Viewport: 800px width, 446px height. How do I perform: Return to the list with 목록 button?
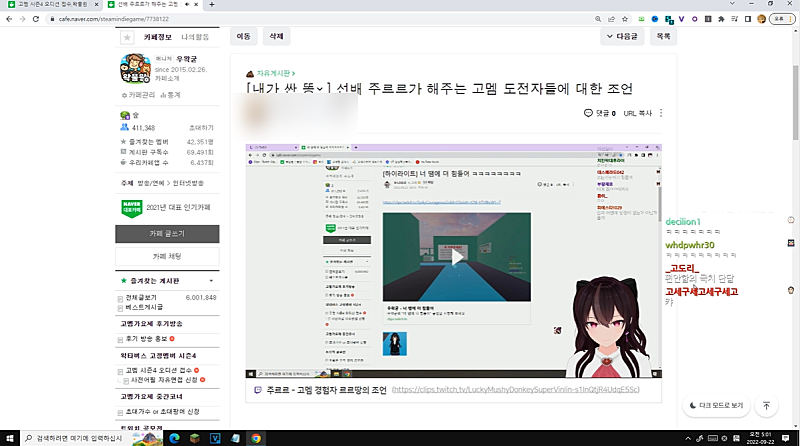663,36
